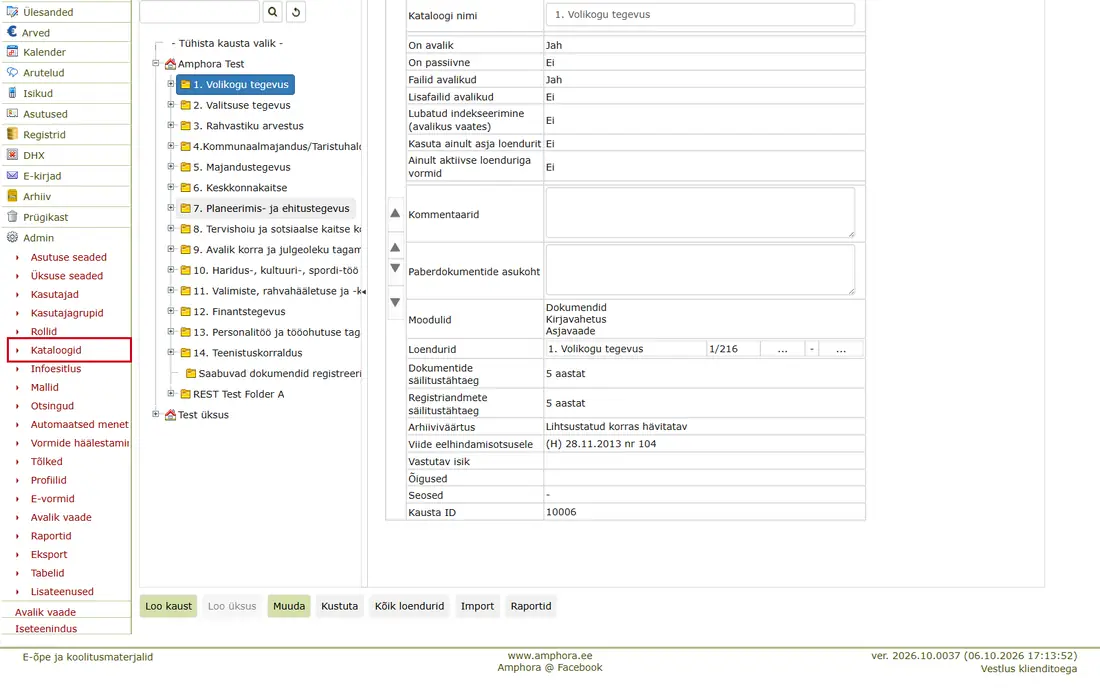Click the Kommentaarid text area
The width and height of the screenshot is (1100, 688).
point(700,213)
